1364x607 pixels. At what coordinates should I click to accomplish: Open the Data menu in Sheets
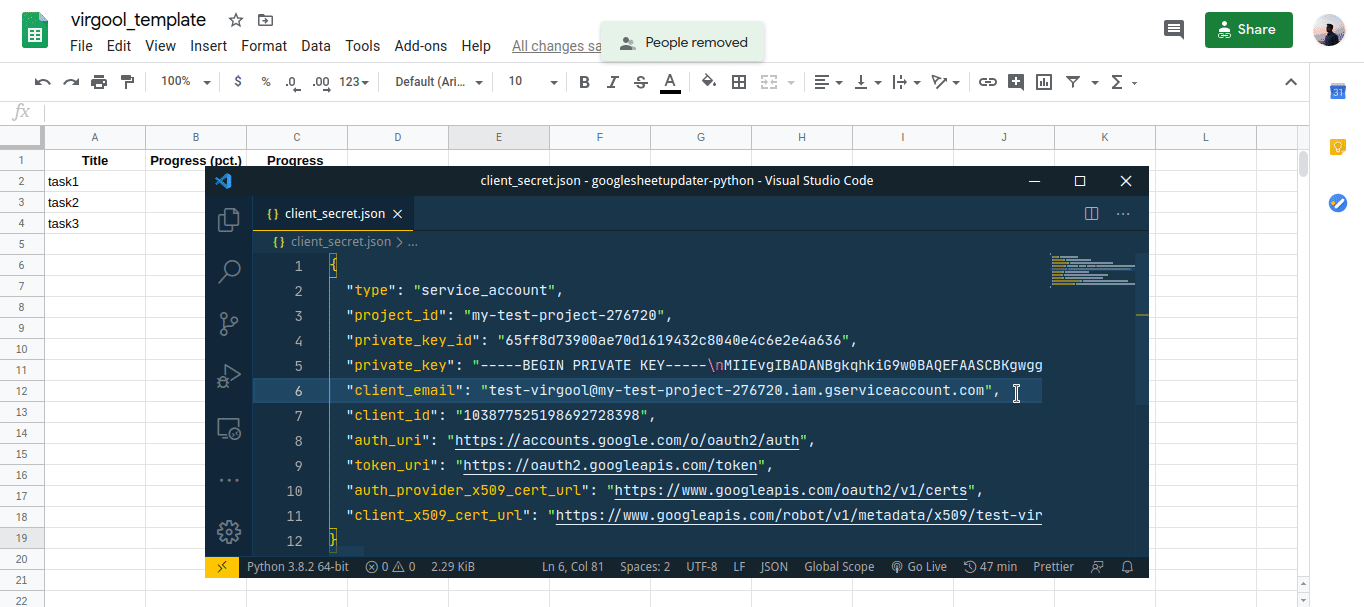316,46
